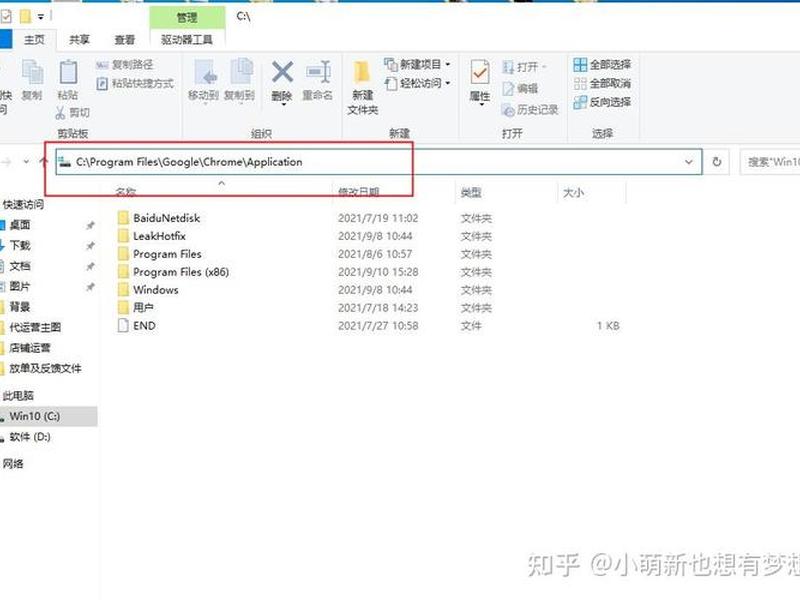Click Select none in ribbon
800x600 pixels.
[x=602, y=83]
